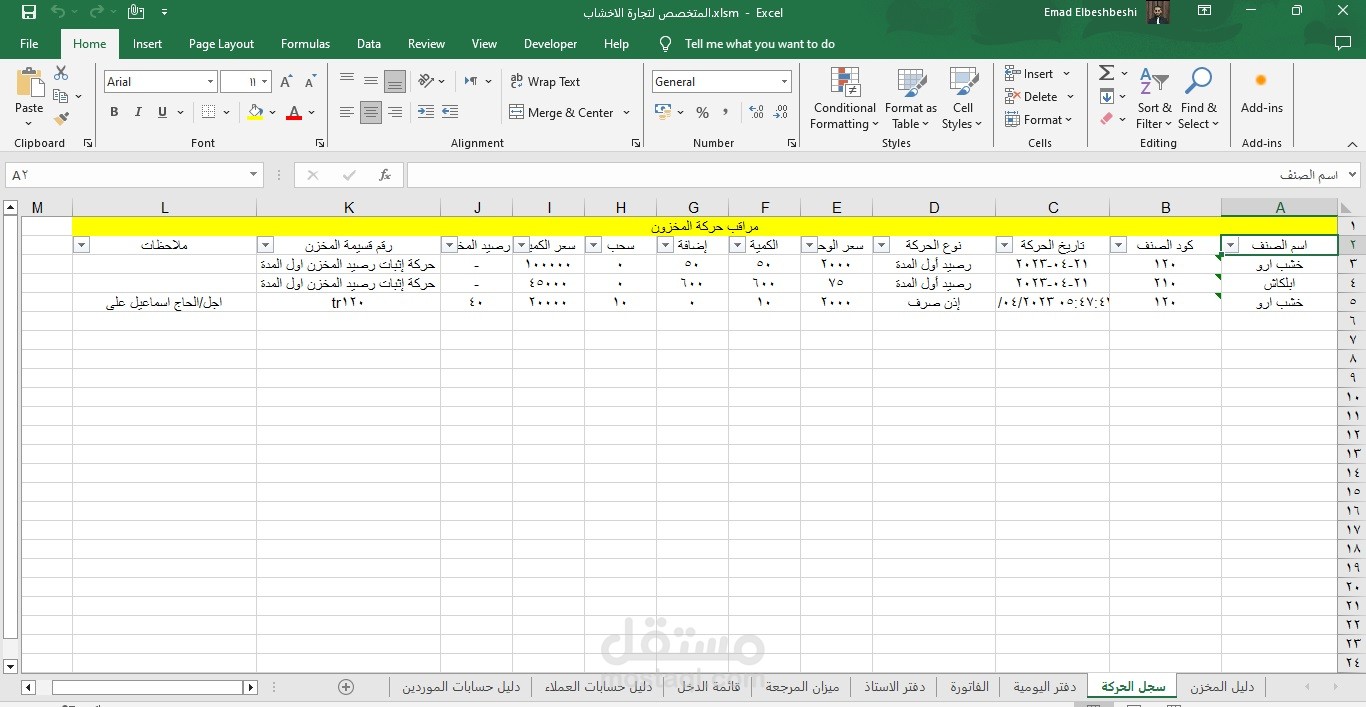Open the font size dropdown

[x=264, y=82]
